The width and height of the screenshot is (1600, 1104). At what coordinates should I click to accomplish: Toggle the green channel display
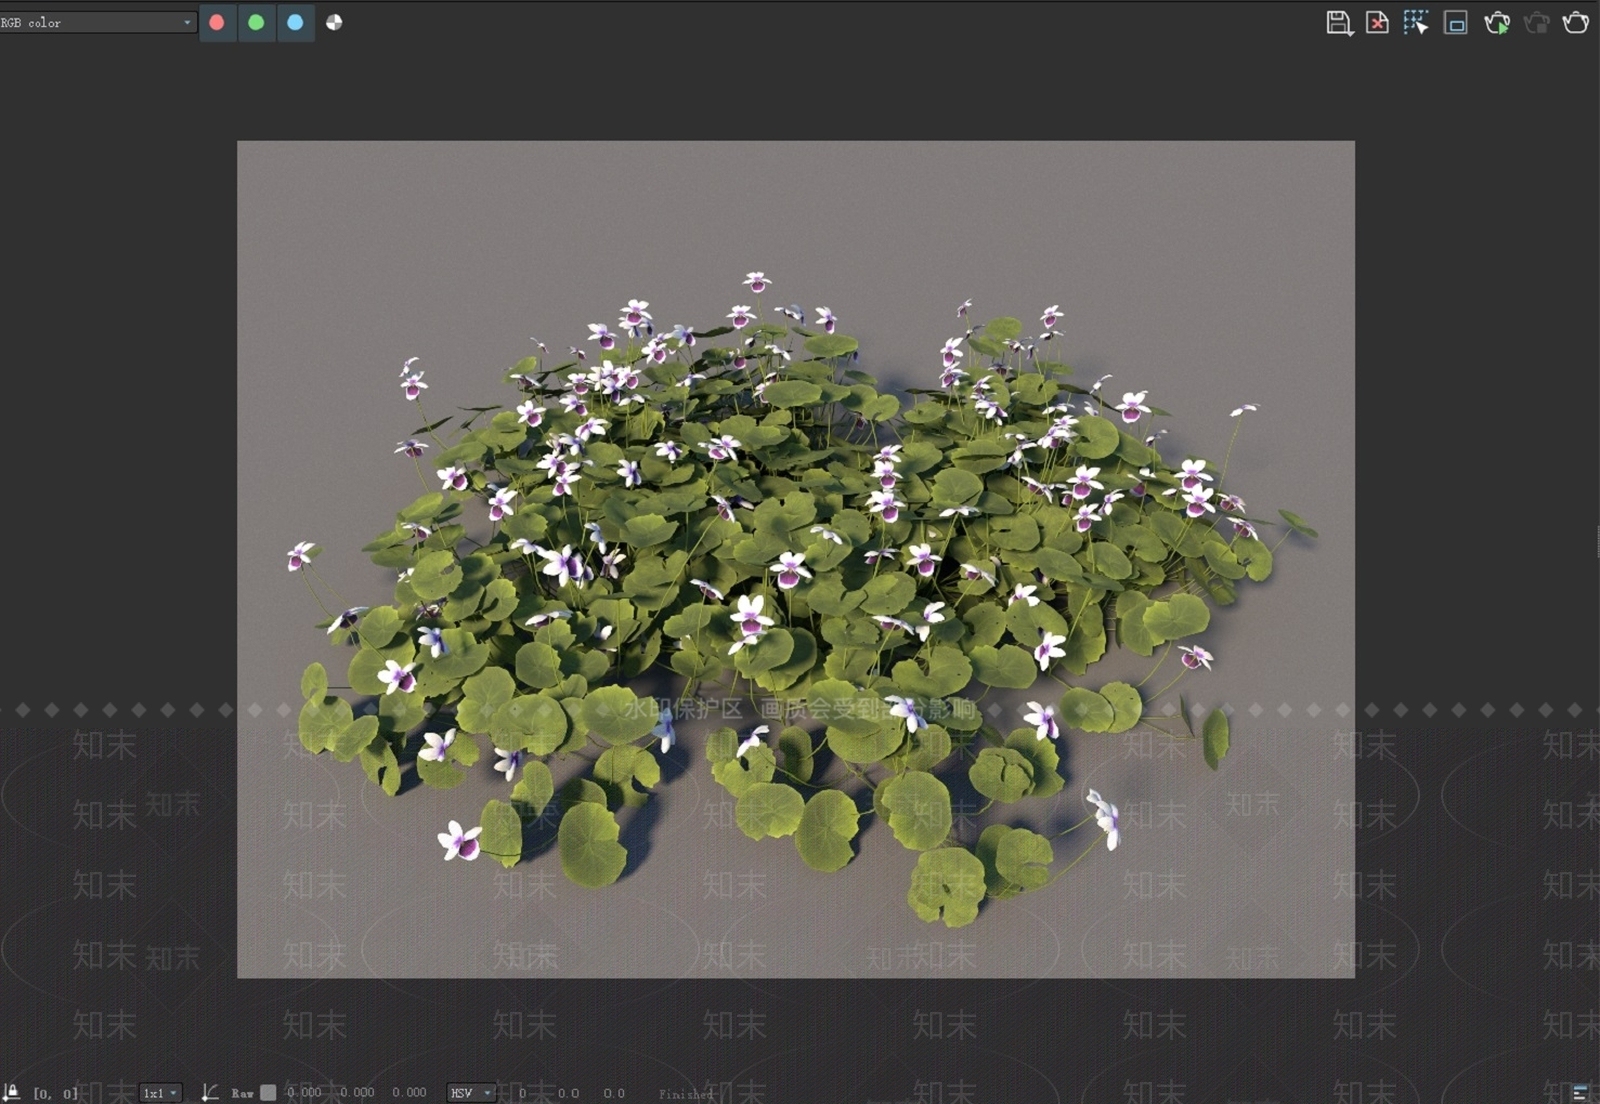(x=256, y=22)
